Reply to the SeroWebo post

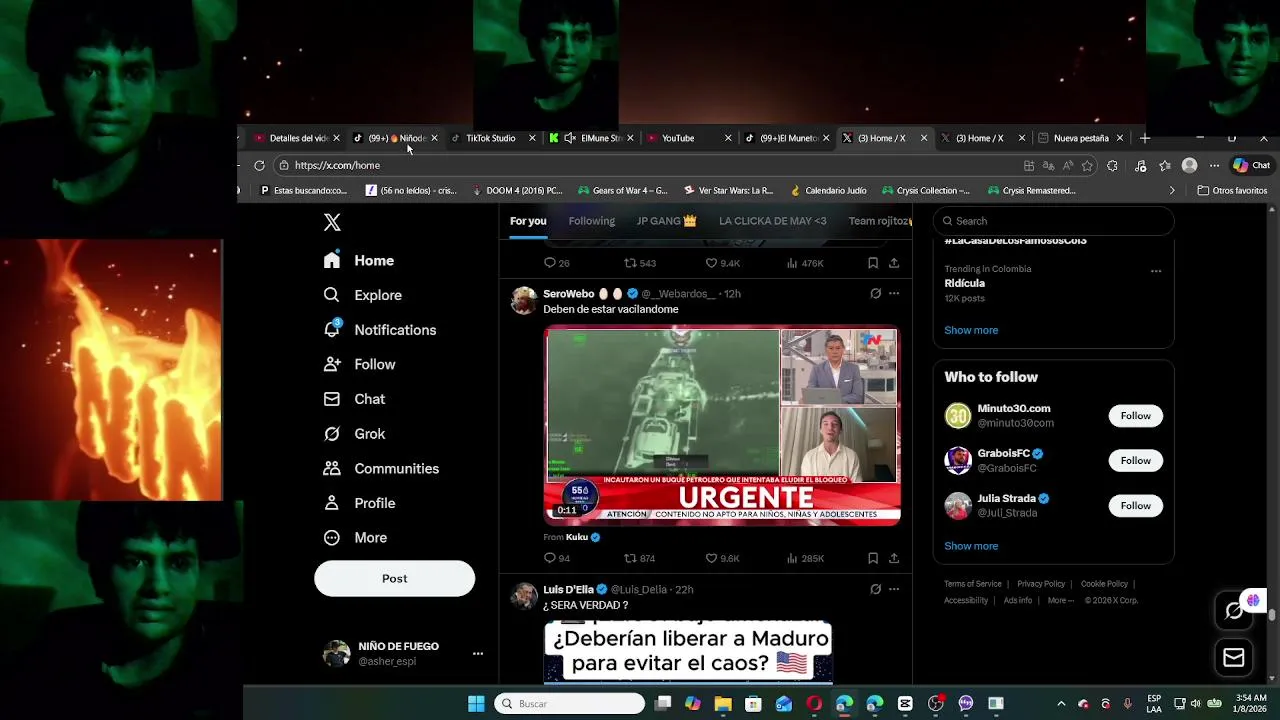coord(556,558)
